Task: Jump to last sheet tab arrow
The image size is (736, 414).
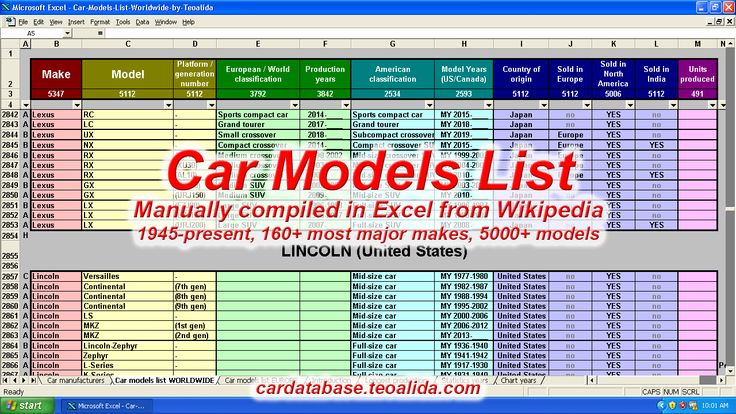Action: point(33,380)
